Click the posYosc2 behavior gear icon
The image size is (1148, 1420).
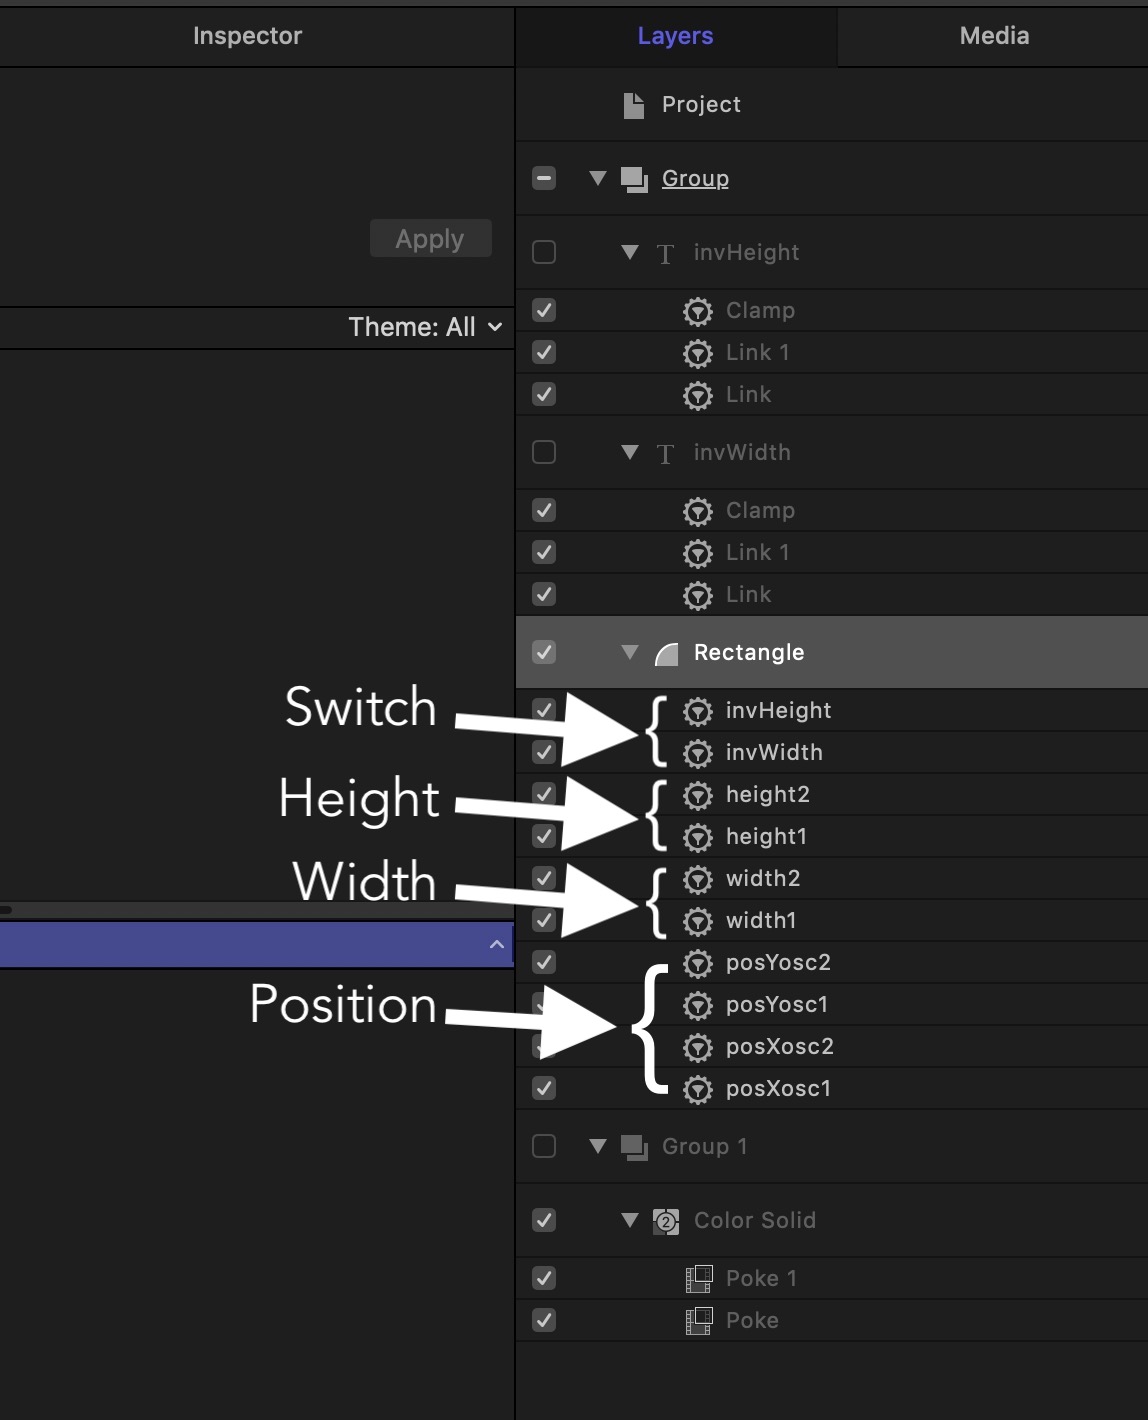(x=697, y=963)
